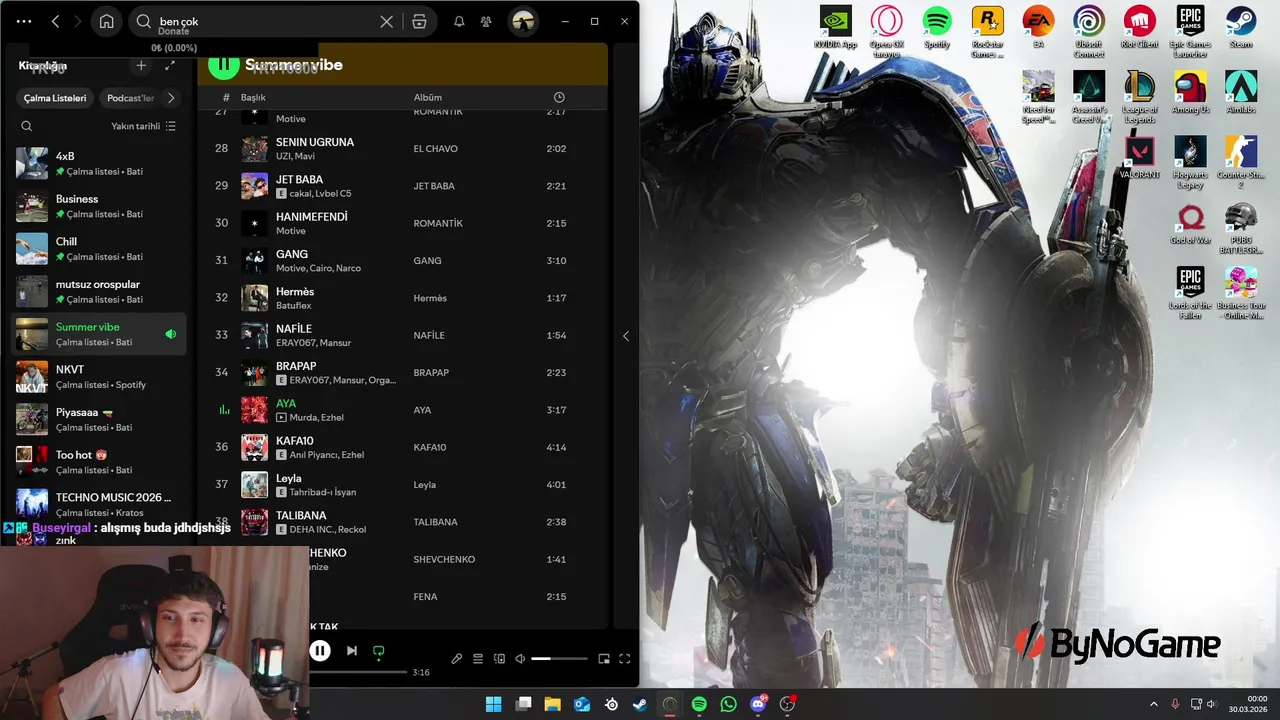The image size is (1280, 720).
Task: Open Spotify's three-dot main menu
Action: 24,21
